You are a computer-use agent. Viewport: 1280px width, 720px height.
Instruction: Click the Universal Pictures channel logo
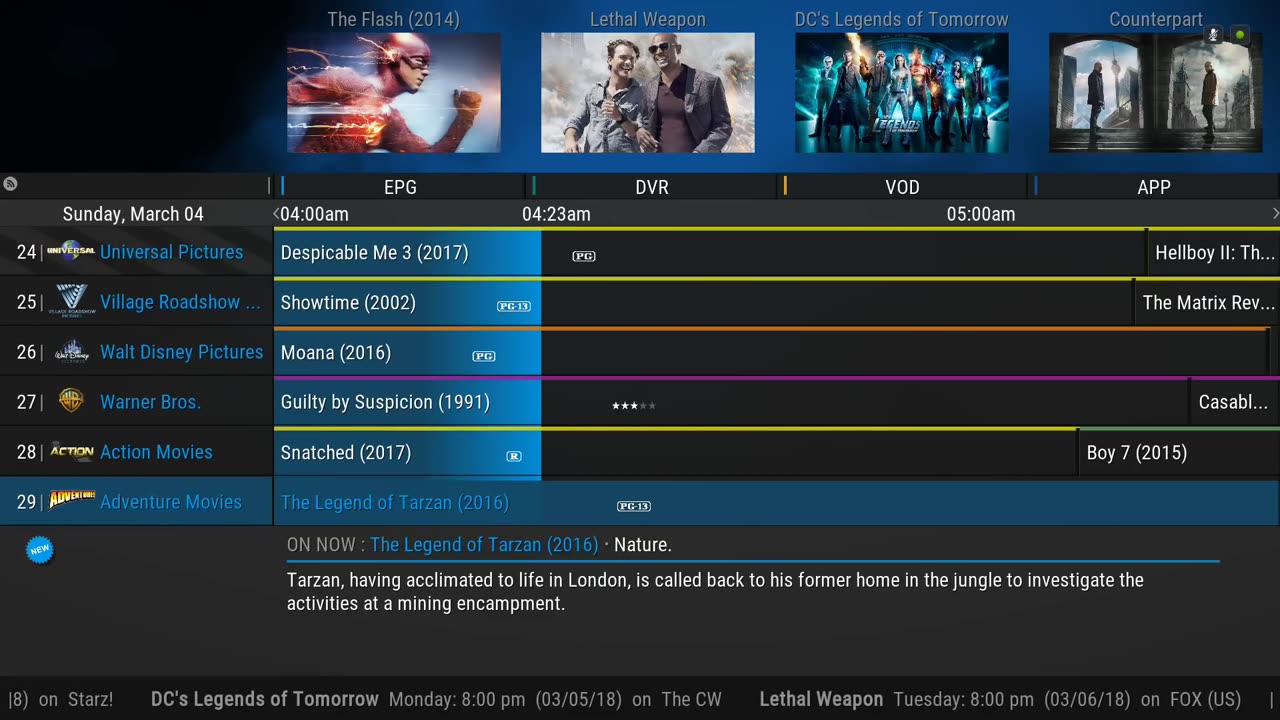[x=71, y=251]
